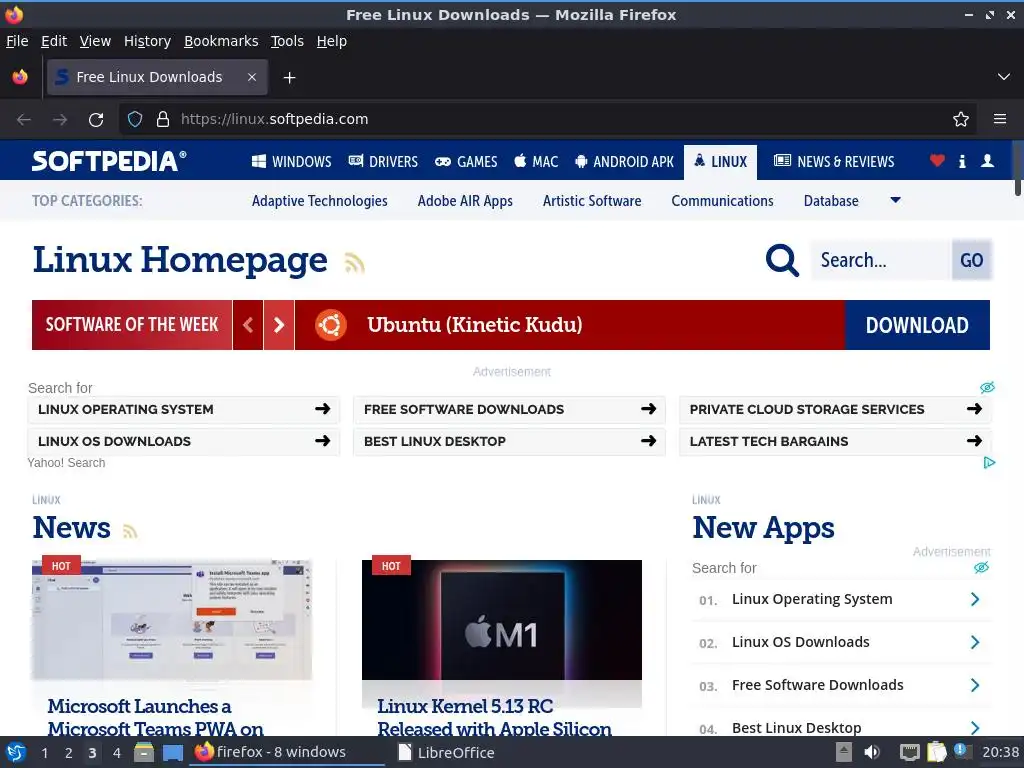Click the GO search button
1024x768 pixels.
click(972, 260)
